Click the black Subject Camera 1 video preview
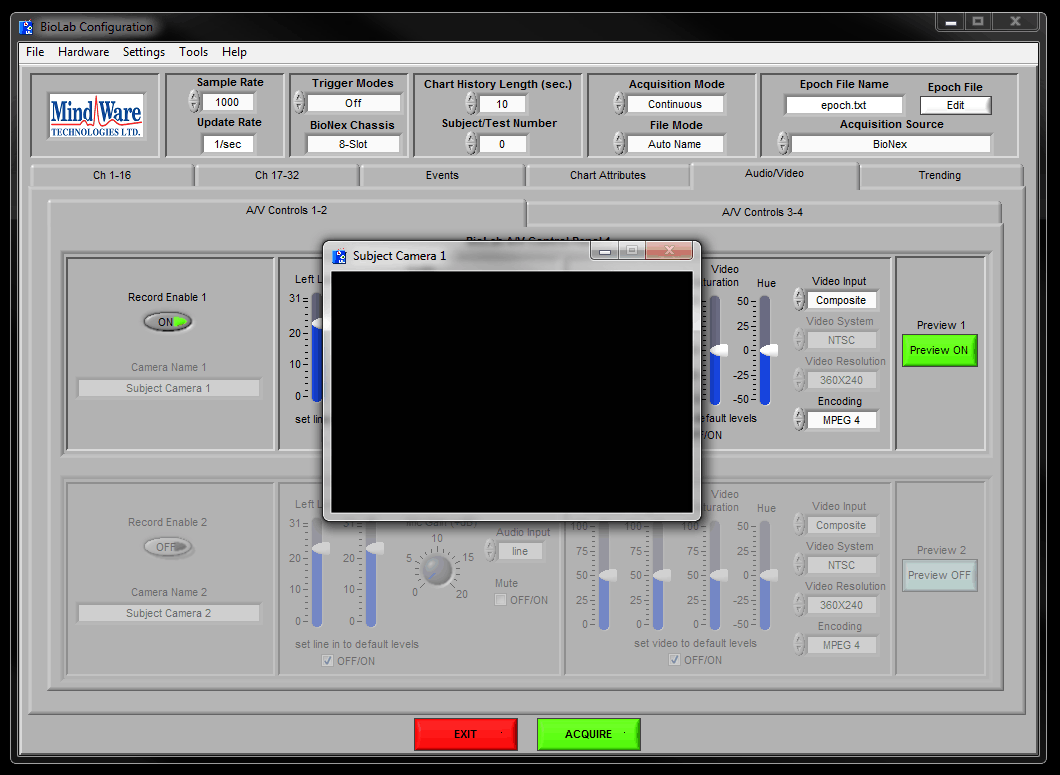 tap(512, 392)
